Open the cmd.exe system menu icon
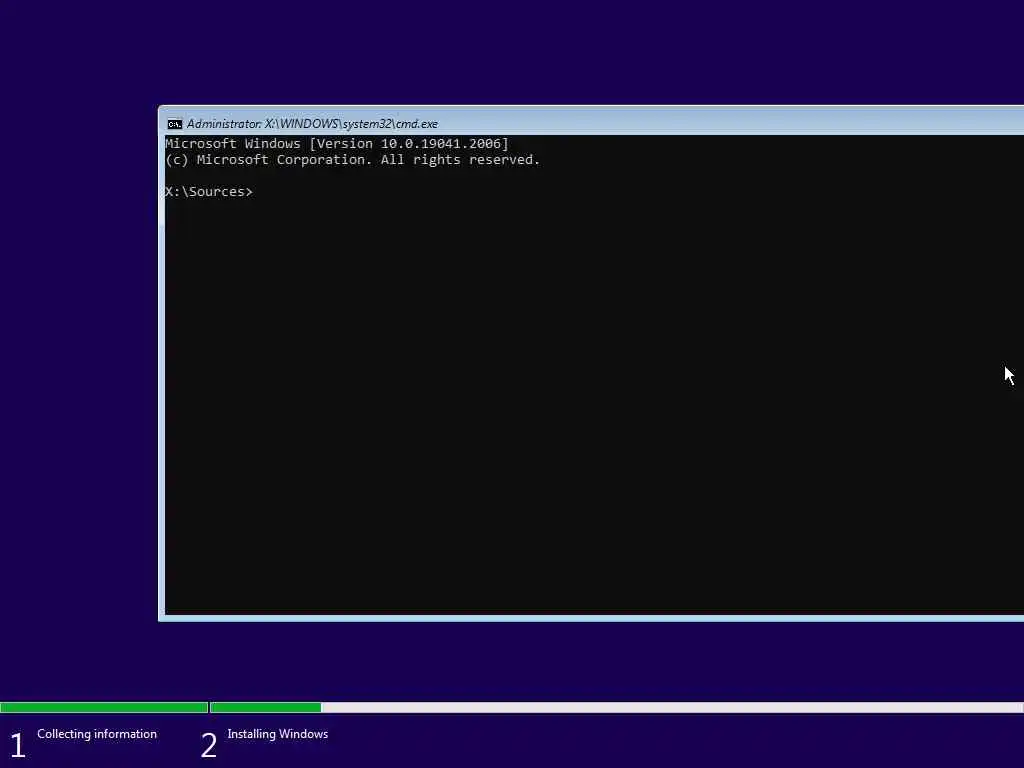This screenshot has height=768, width=1024. 174,124
